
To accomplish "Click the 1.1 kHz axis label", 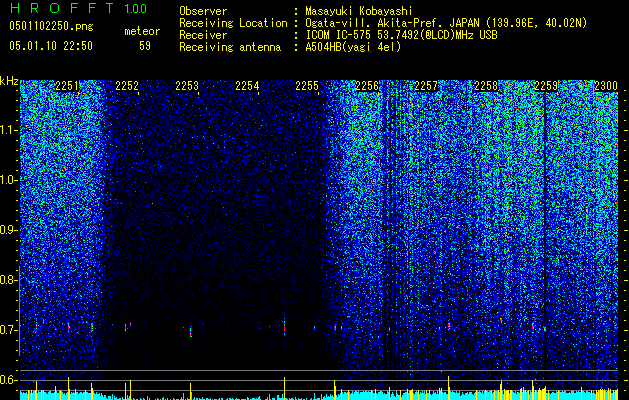I will tap(8, 130).
